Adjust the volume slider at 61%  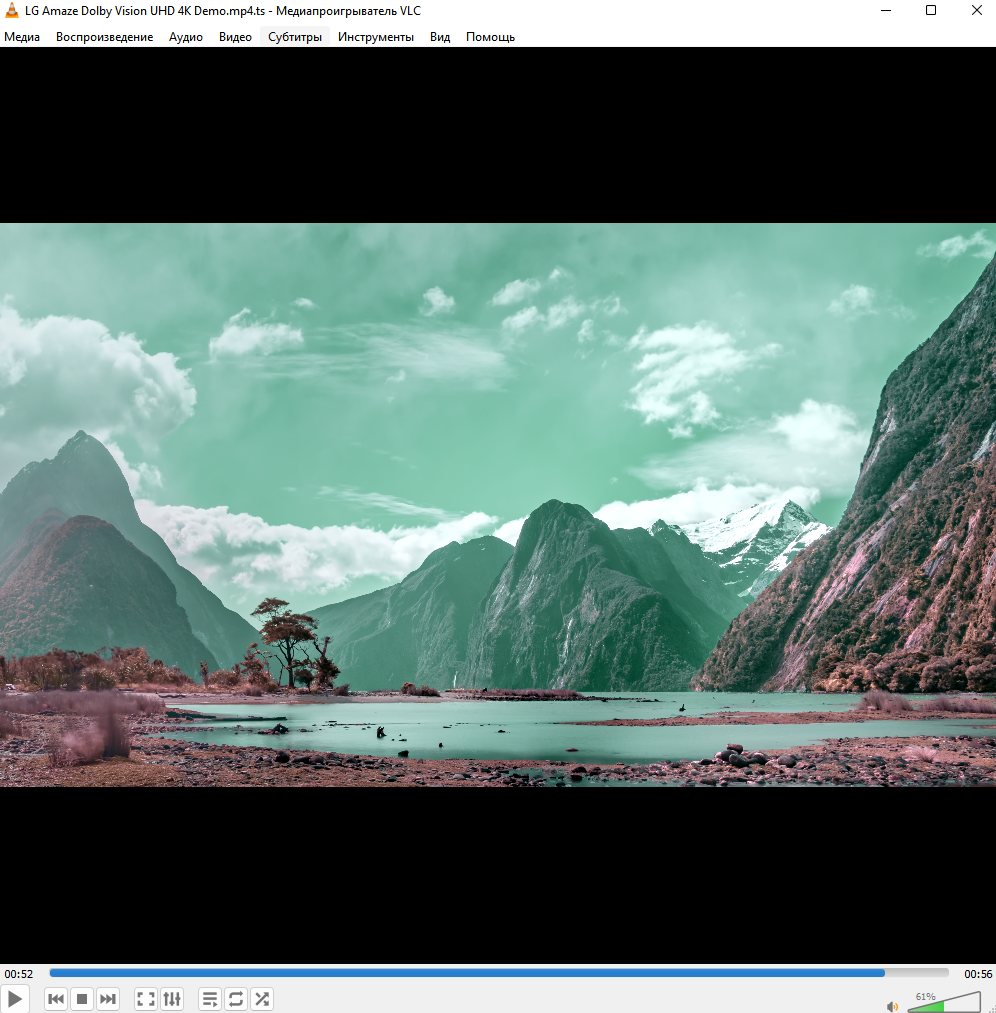pos(944,1002)
